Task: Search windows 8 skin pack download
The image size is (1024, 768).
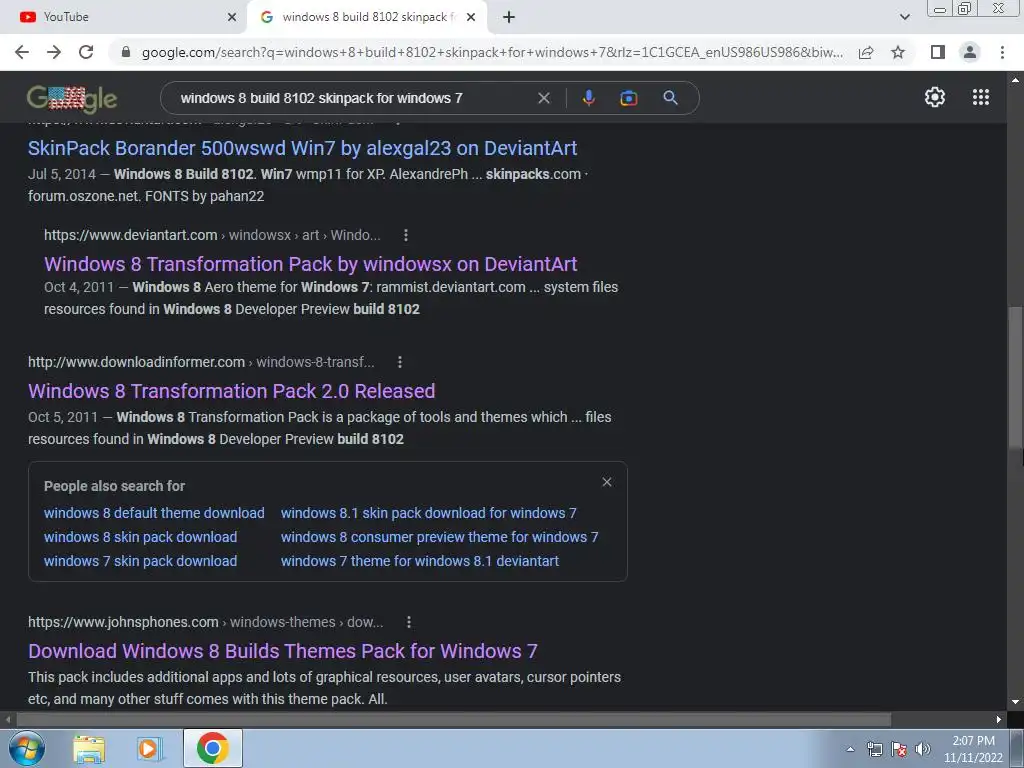Action: point(140,537)
